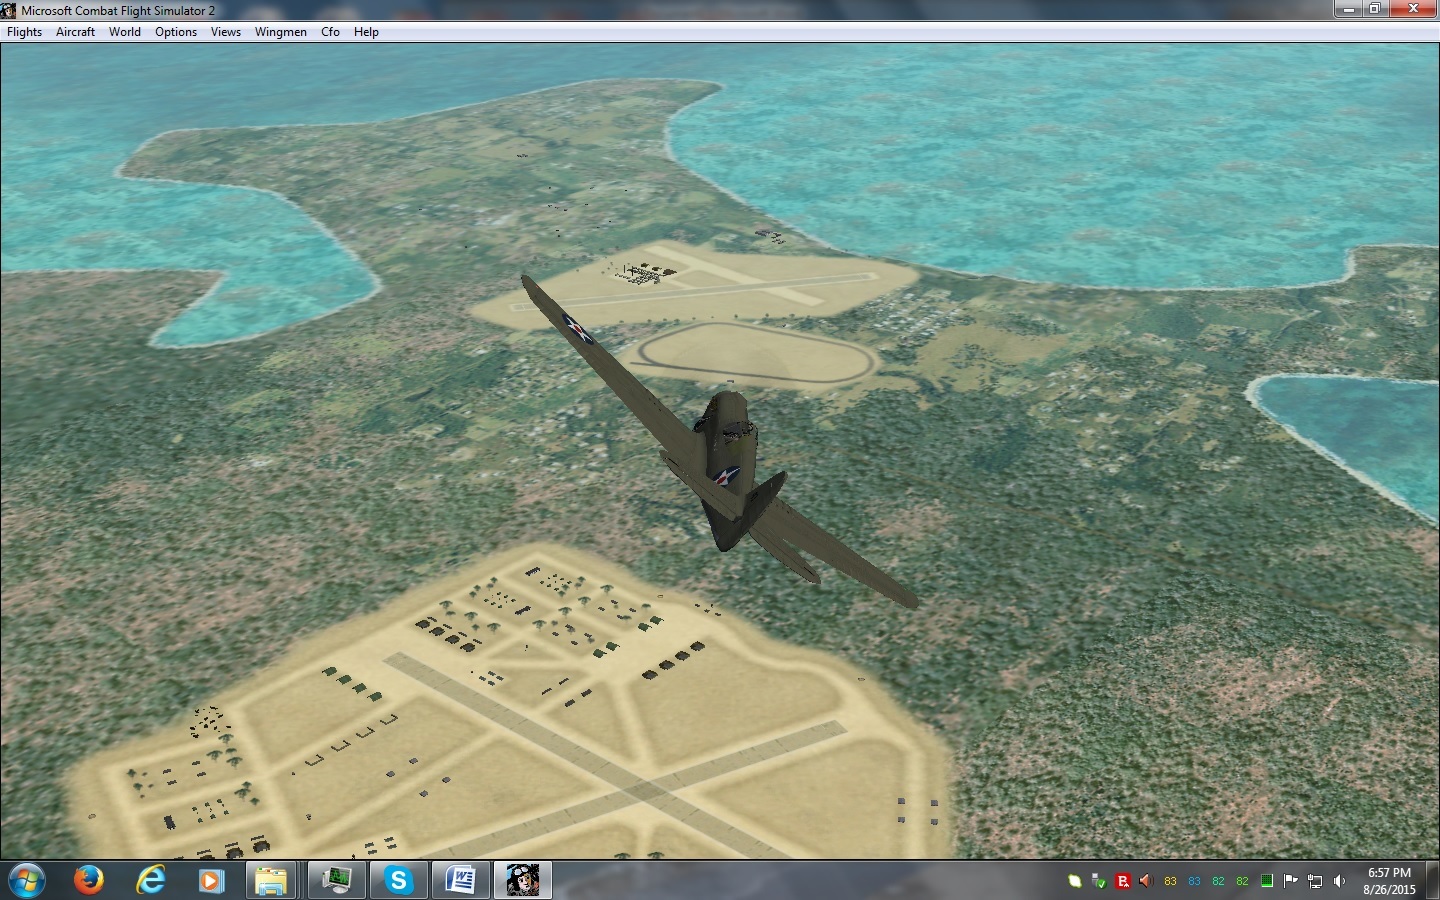
Task: Open the Aircraft menu
Action: click(75, 32)
